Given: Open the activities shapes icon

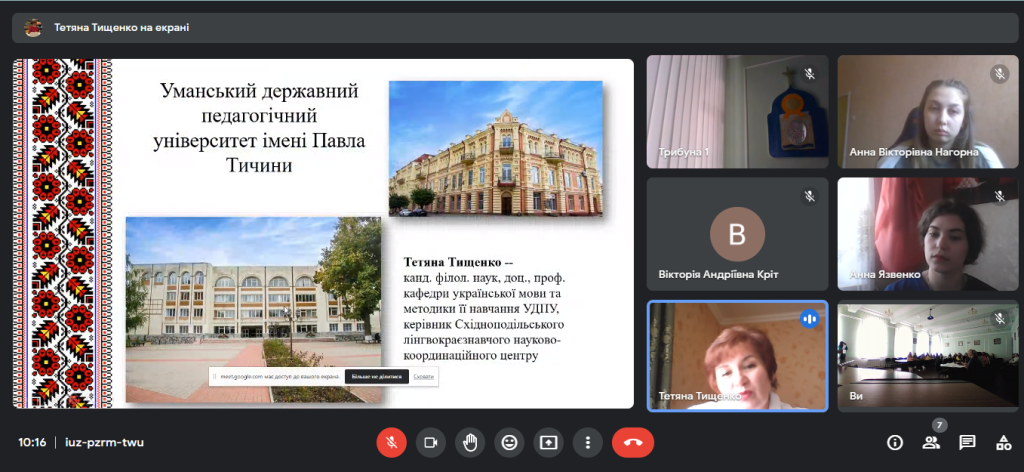Looking at the screenshot, I should [1003, 442].
